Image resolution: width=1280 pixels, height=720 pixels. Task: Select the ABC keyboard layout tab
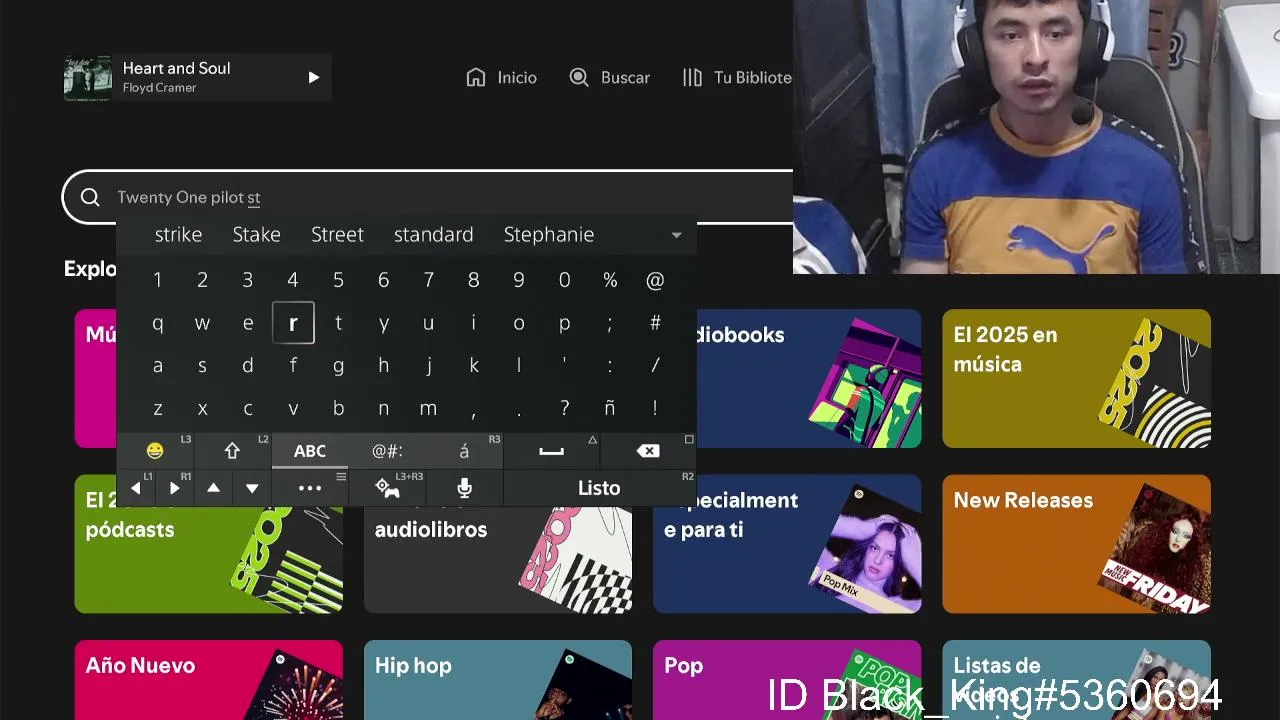pos(310,451)
